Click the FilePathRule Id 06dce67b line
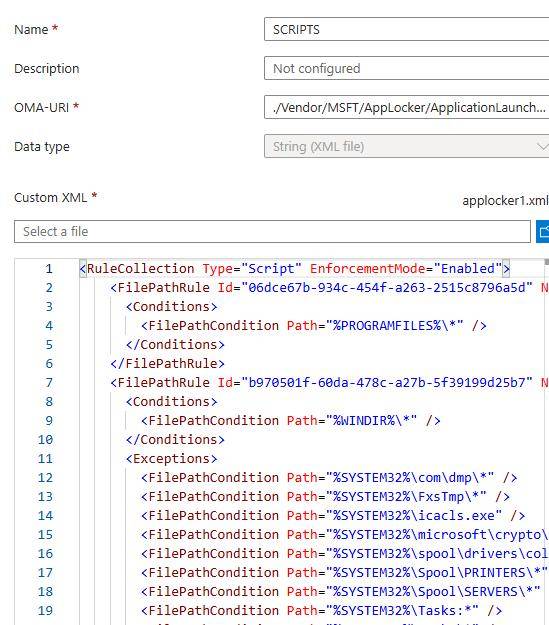This screenshot has width=549, height=625. coord(329,287)
